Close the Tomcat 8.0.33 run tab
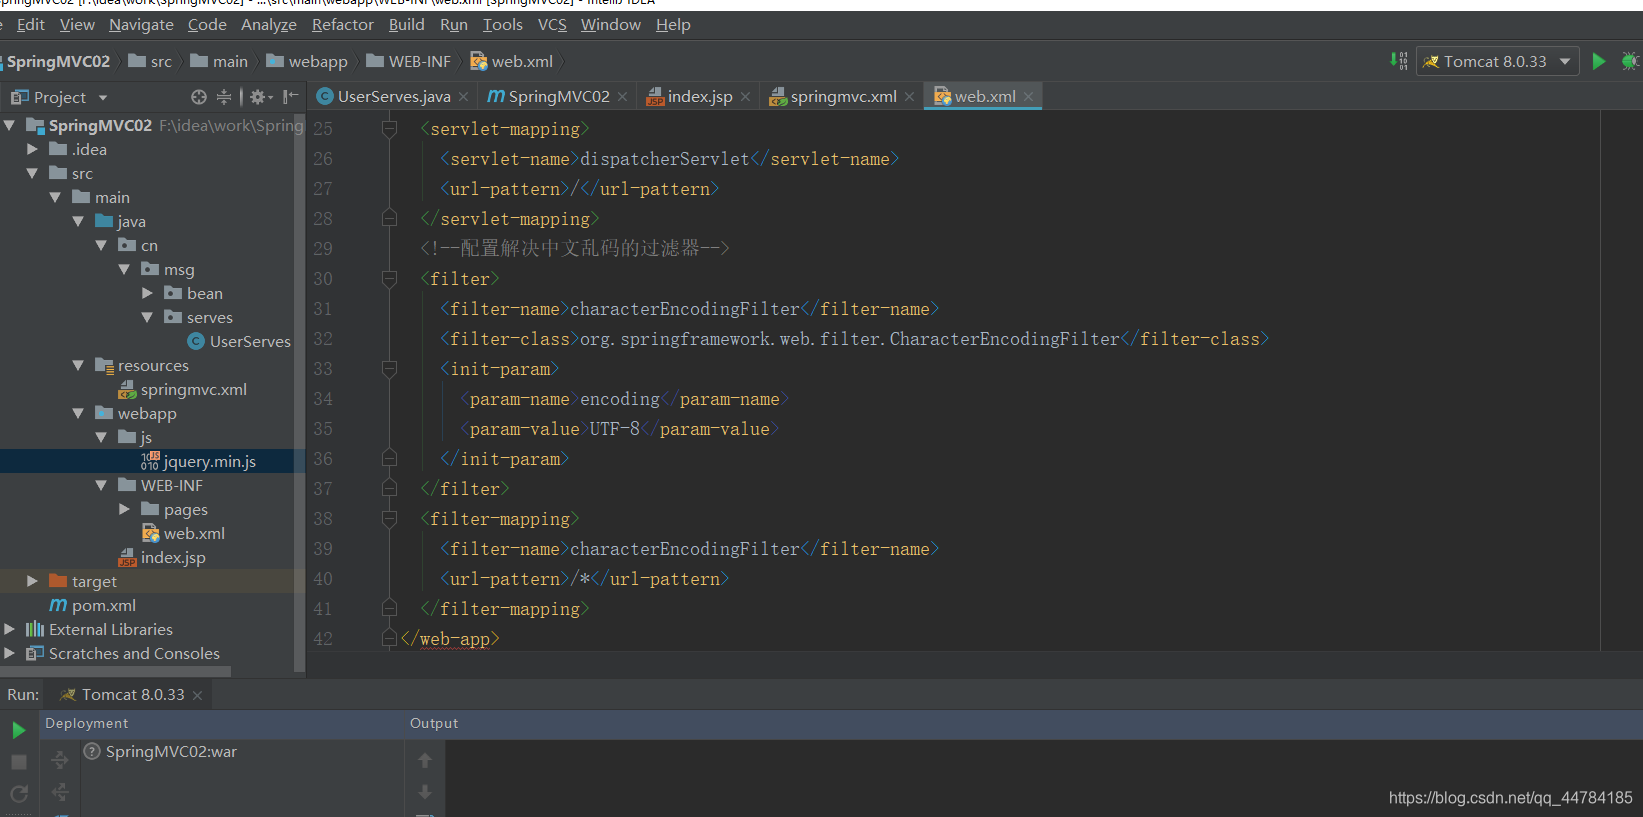 pos(198,696)
